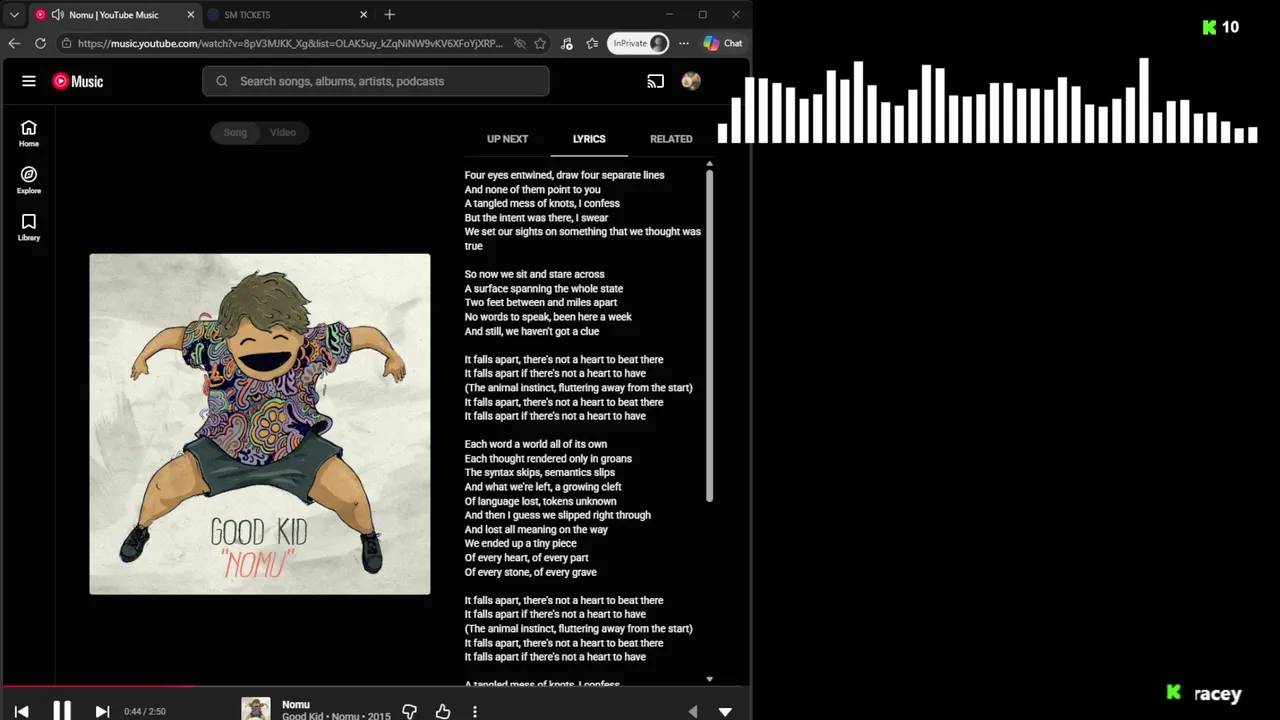The width and height of the screenshot is (1280, 720).
Task: Click the small album thumbnail in player bar
Action: pos(256,709)
